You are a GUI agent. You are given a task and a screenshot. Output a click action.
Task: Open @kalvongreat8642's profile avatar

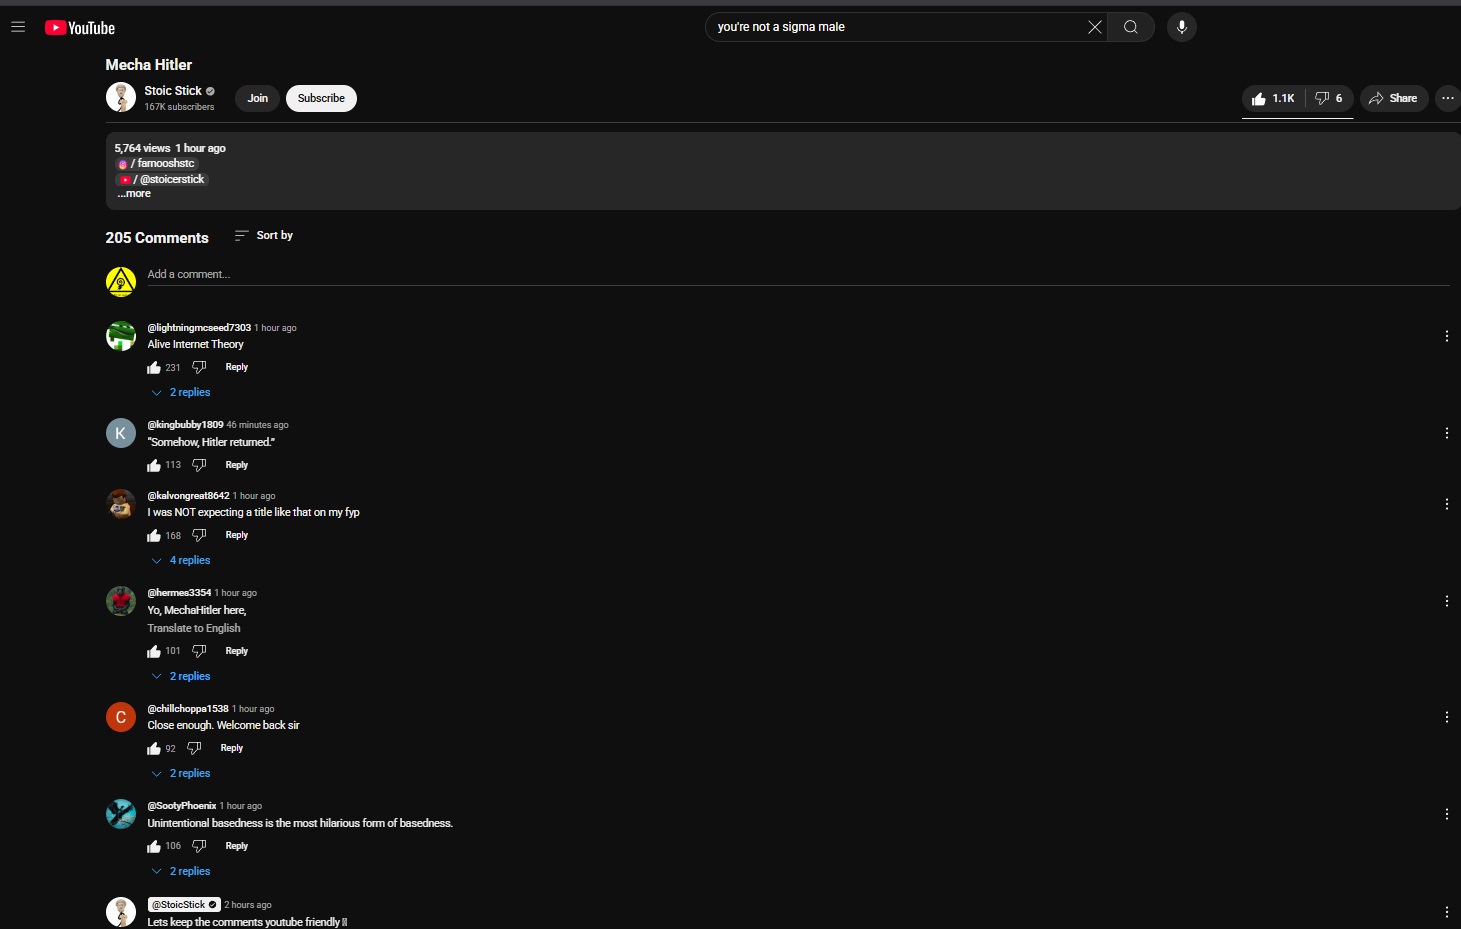121,504
